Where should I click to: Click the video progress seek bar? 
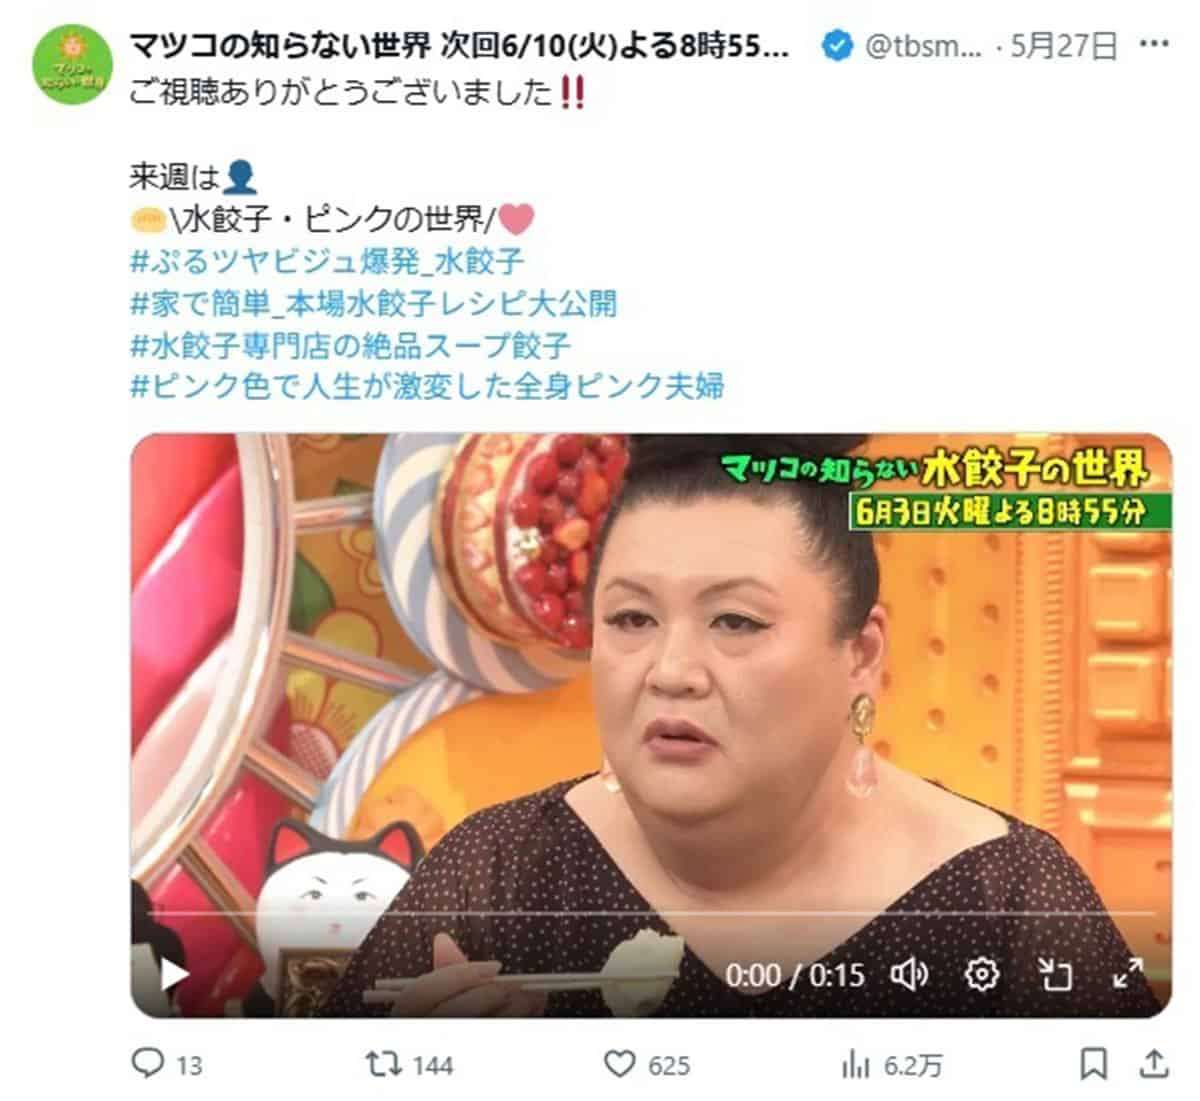[x=651, y=914]
